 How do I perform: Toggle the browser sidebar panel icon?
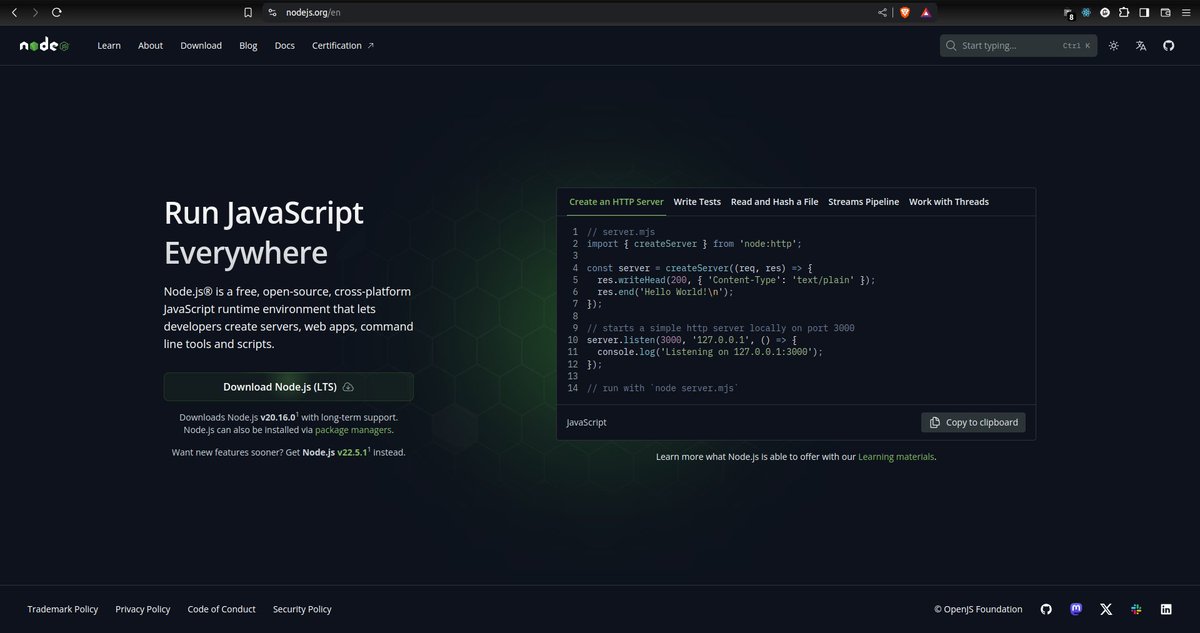click(1144, 12)
